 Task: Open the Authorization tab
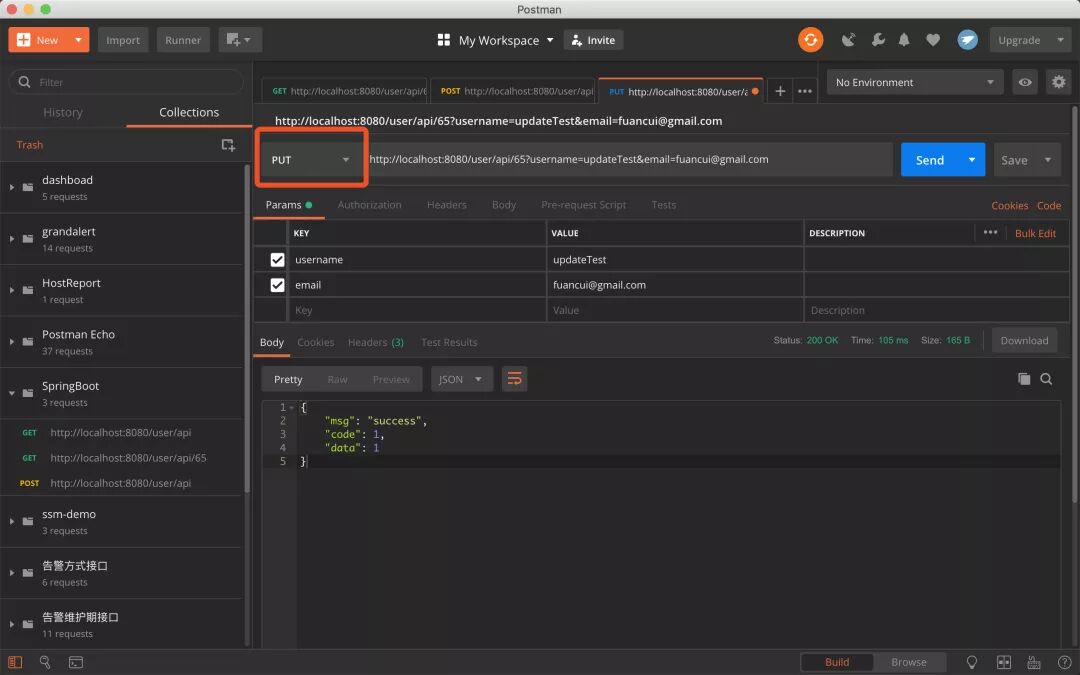point(369,205)
